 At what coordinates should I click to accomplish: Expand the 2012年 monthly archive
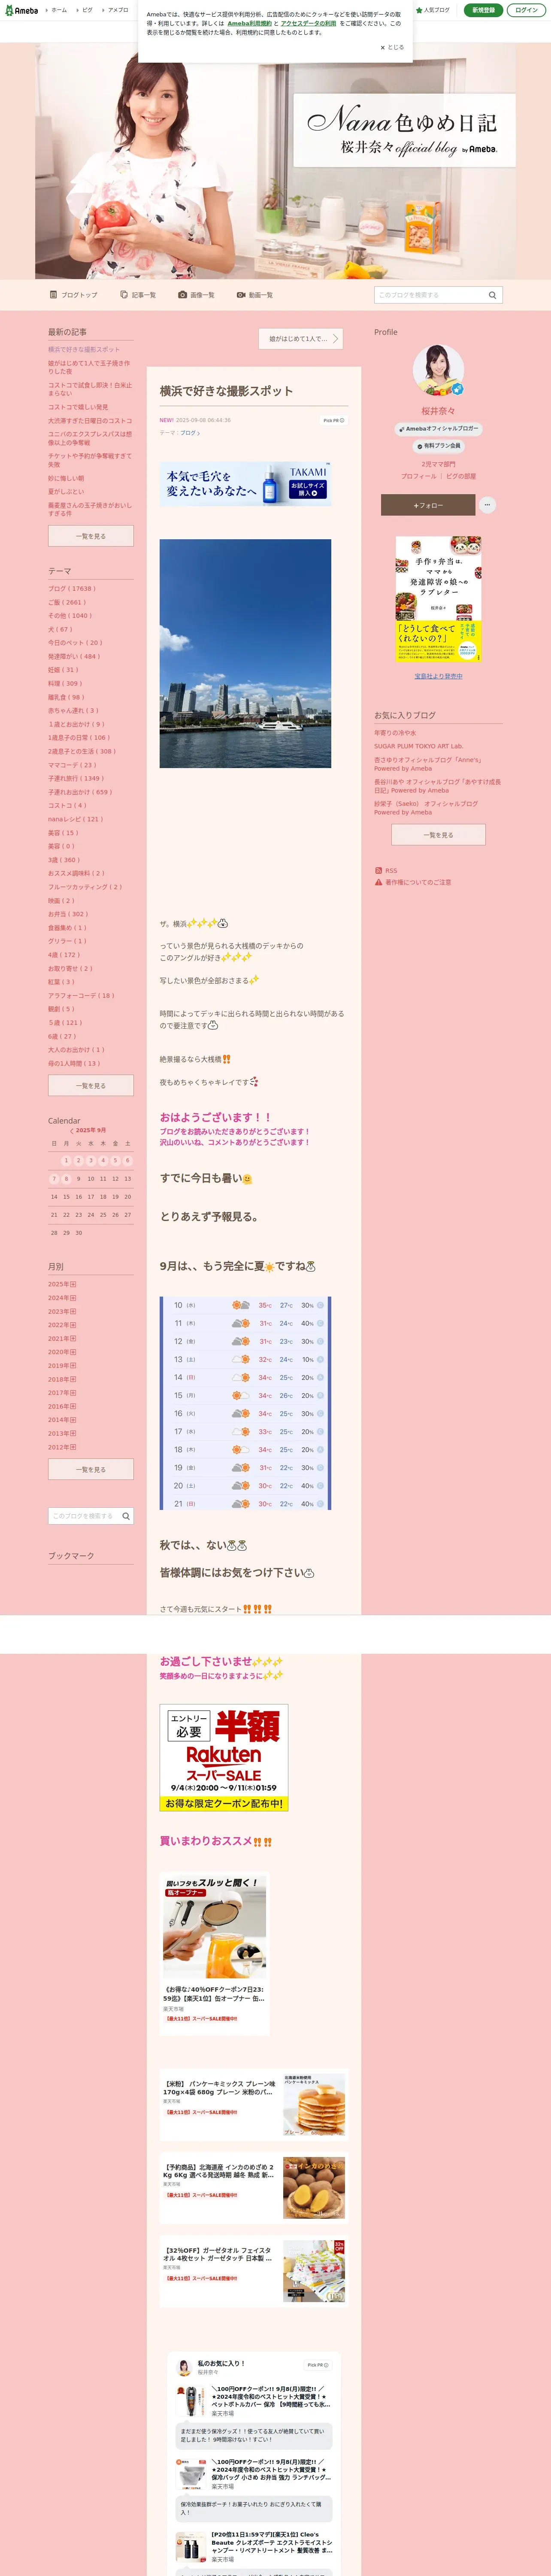pos(73,1447)
